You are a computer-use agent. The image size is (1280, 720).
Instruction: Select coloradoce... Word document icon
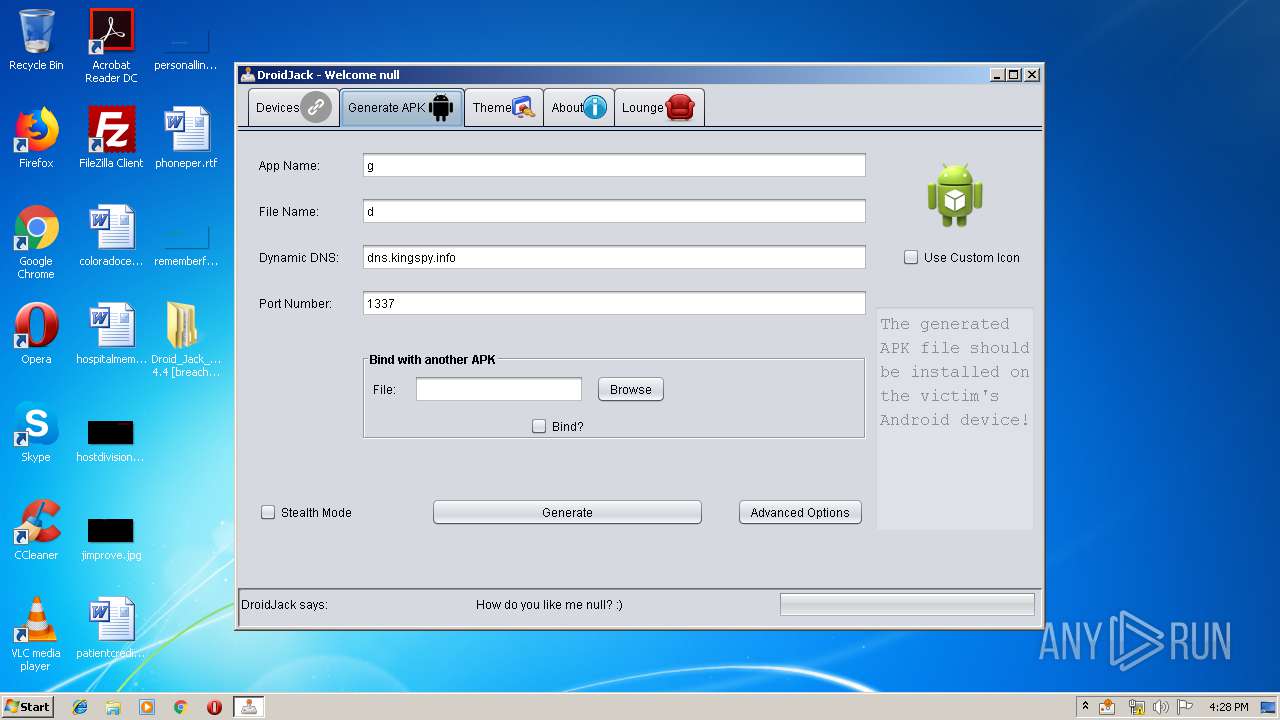111,235
